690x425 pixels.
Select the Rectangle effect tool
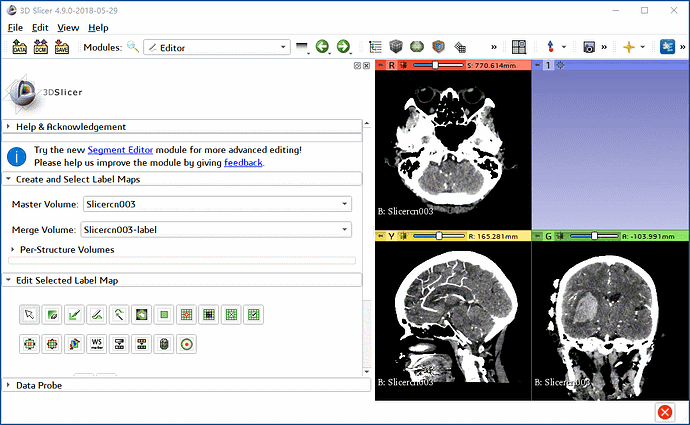pyautogui.click(x=164, y=315)
